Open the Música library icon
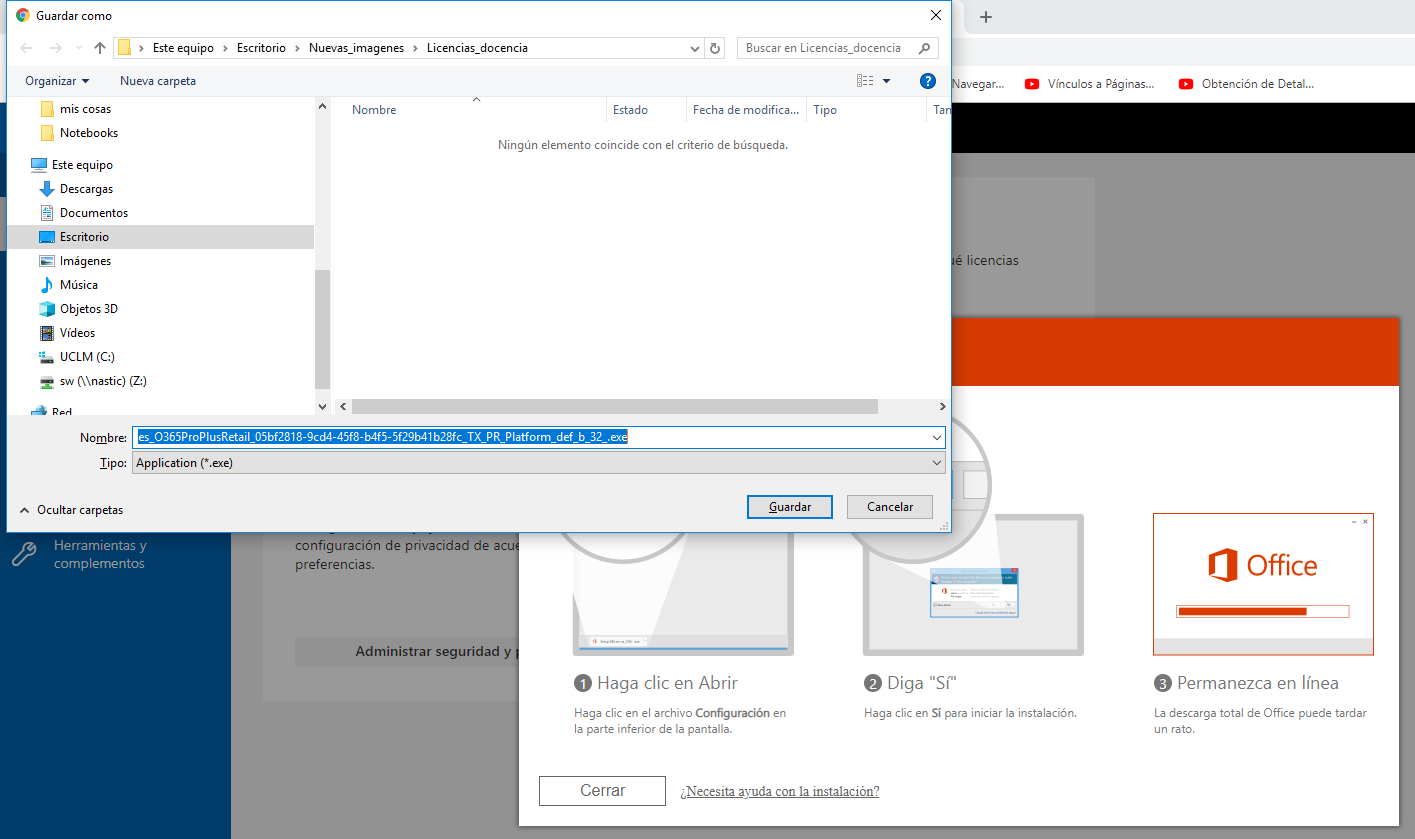This screenshot has height=839, width=1415. click(47, 285)
